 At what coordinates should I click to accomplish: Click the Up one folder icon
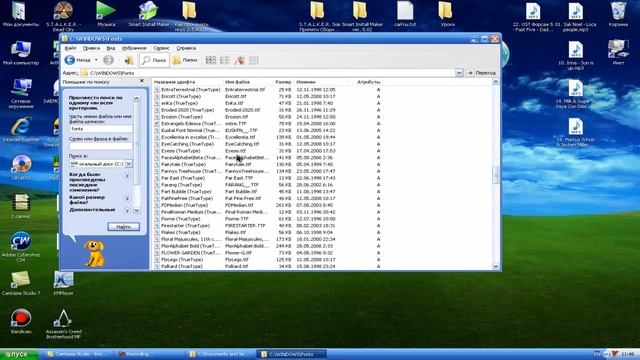(x=129, y=60)
